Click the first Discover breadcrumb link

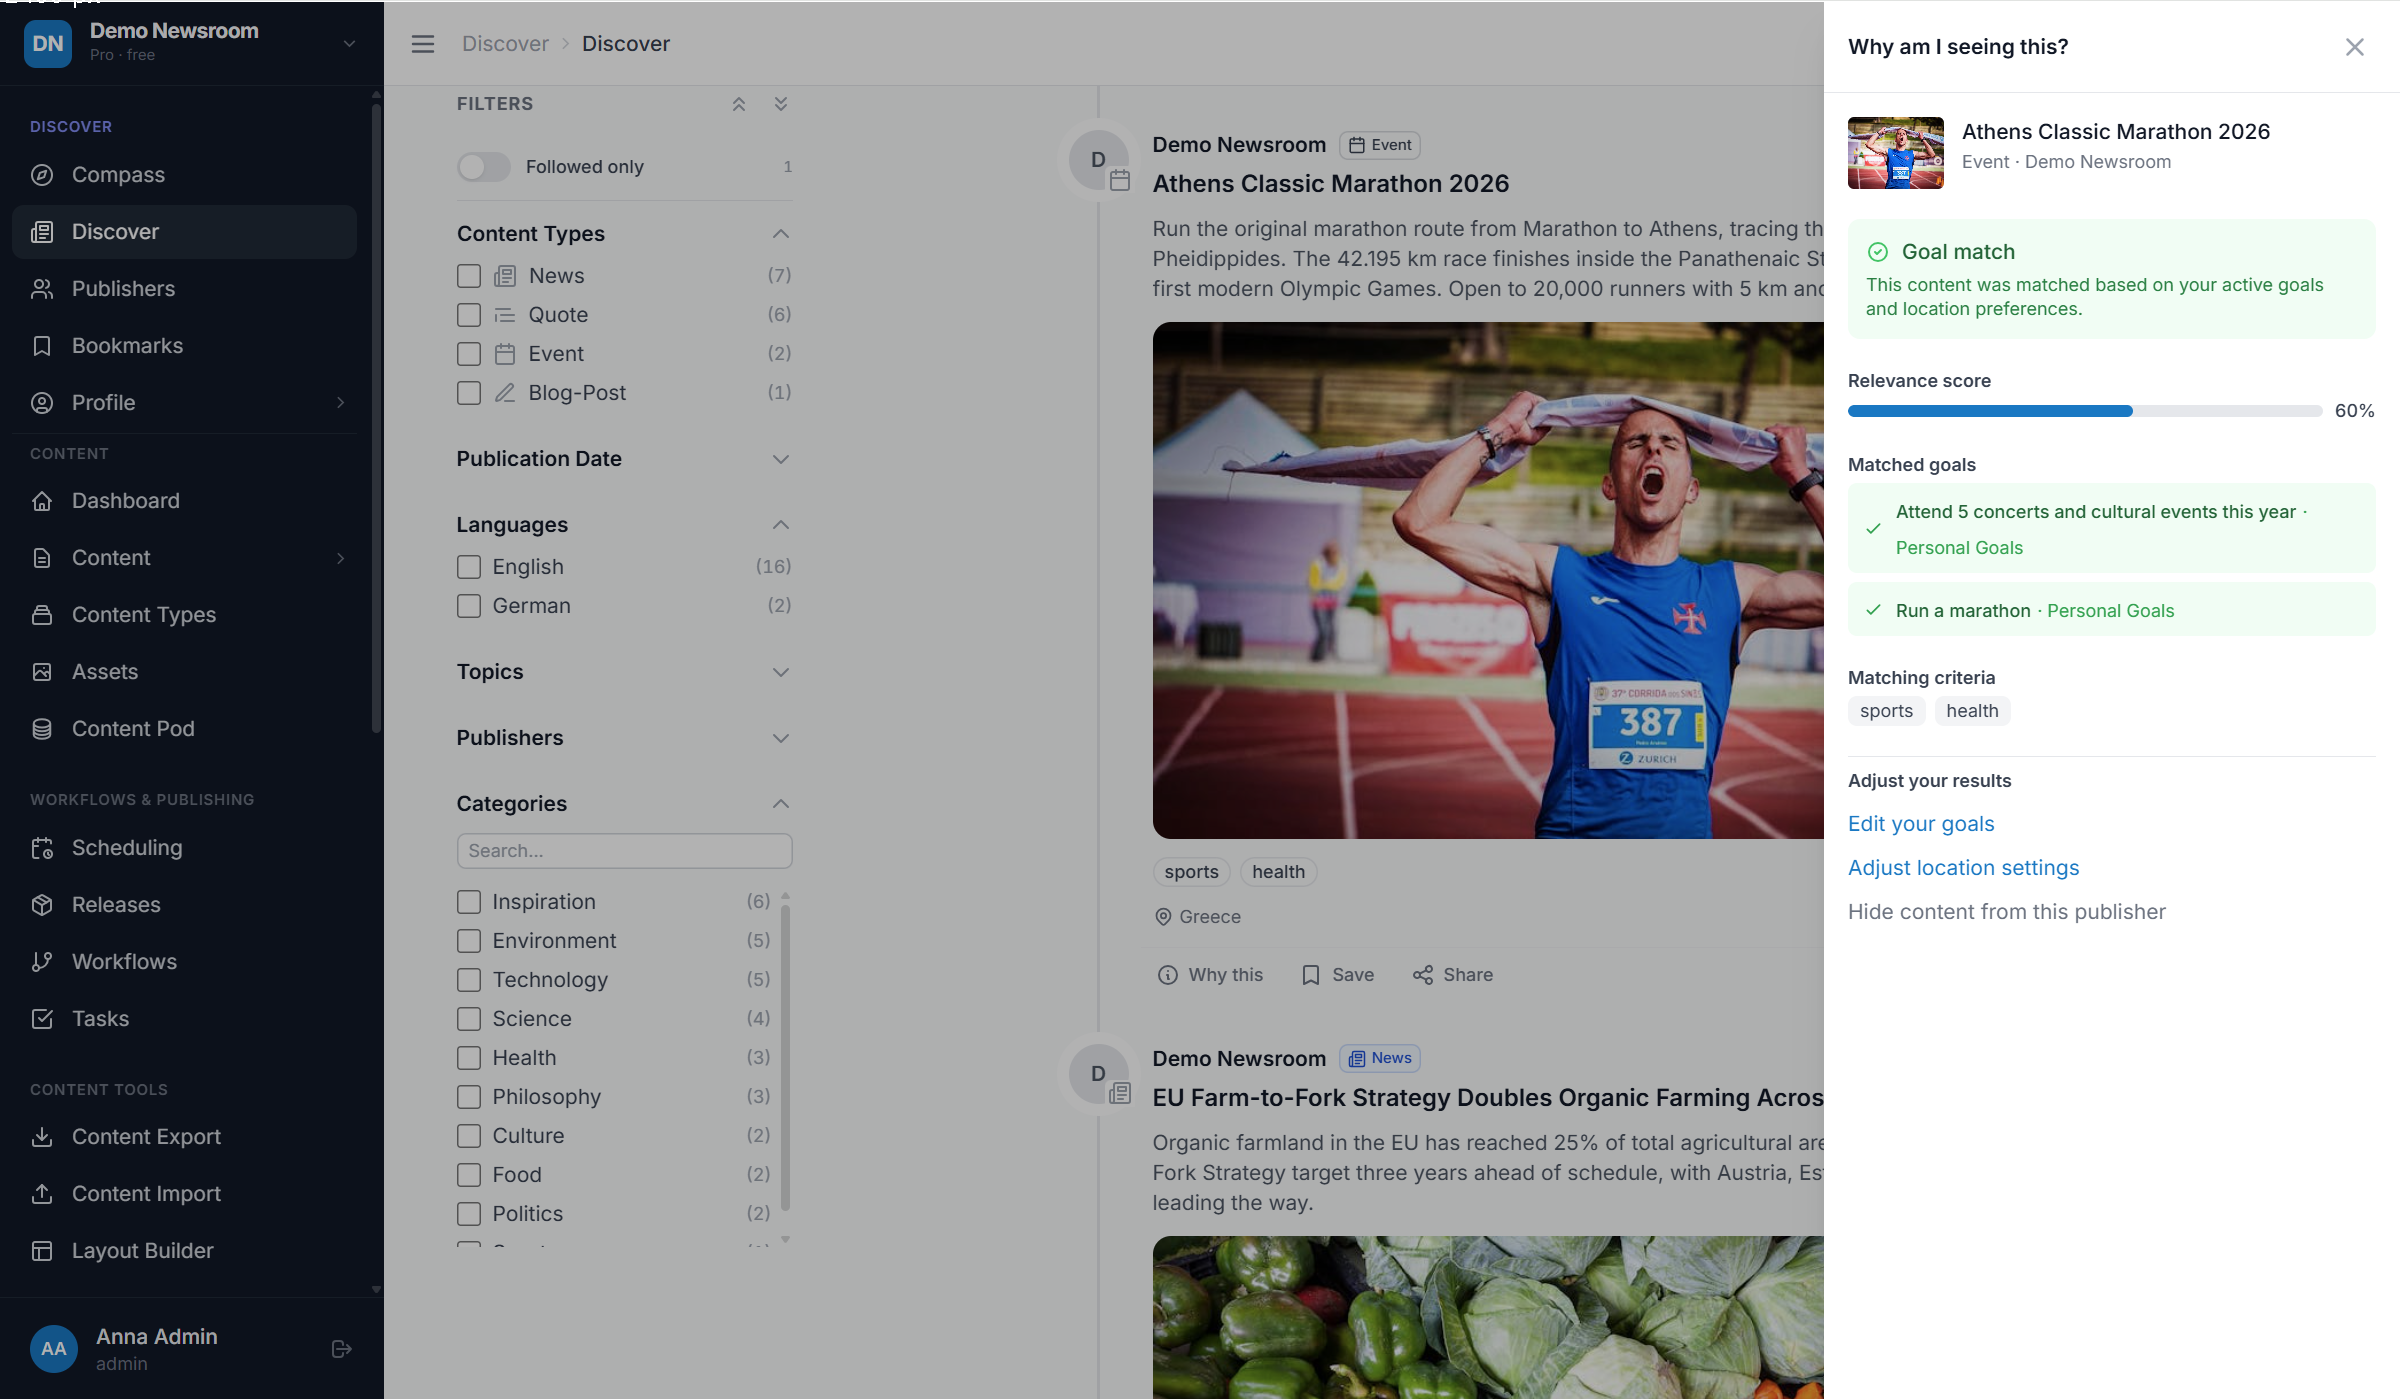coord(505,44)
